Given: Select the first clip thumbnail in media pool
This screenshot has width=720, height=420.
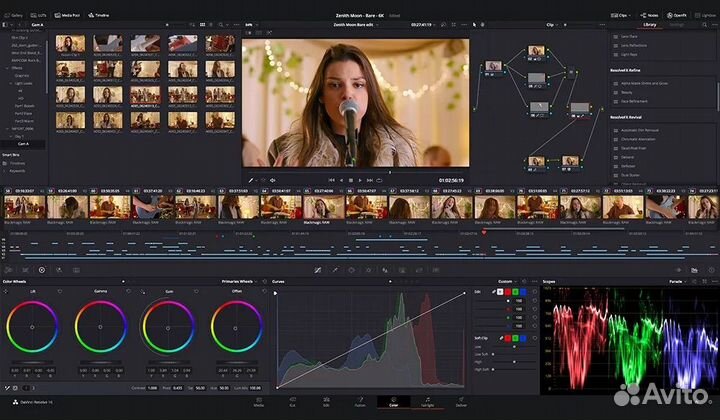Looking at the screenshot, I should (70, 43).
